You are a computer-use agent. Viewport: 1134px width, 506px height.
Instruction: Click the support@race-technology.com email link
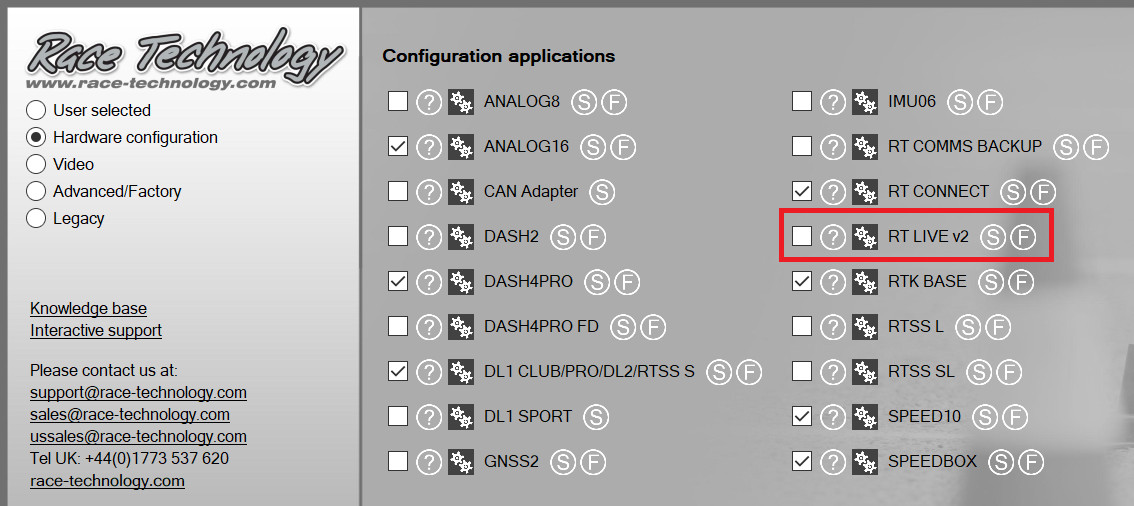click(x=138, y=393)
